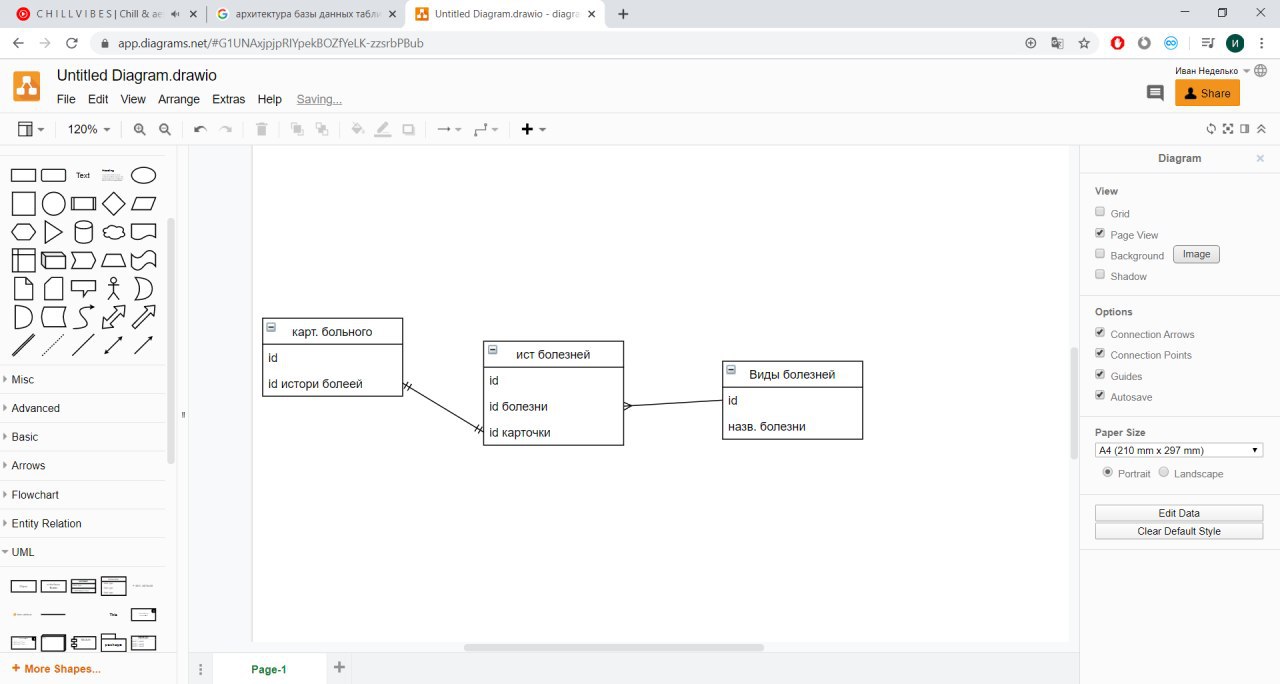Disable the Autosave checkbox

(1100, 396)
